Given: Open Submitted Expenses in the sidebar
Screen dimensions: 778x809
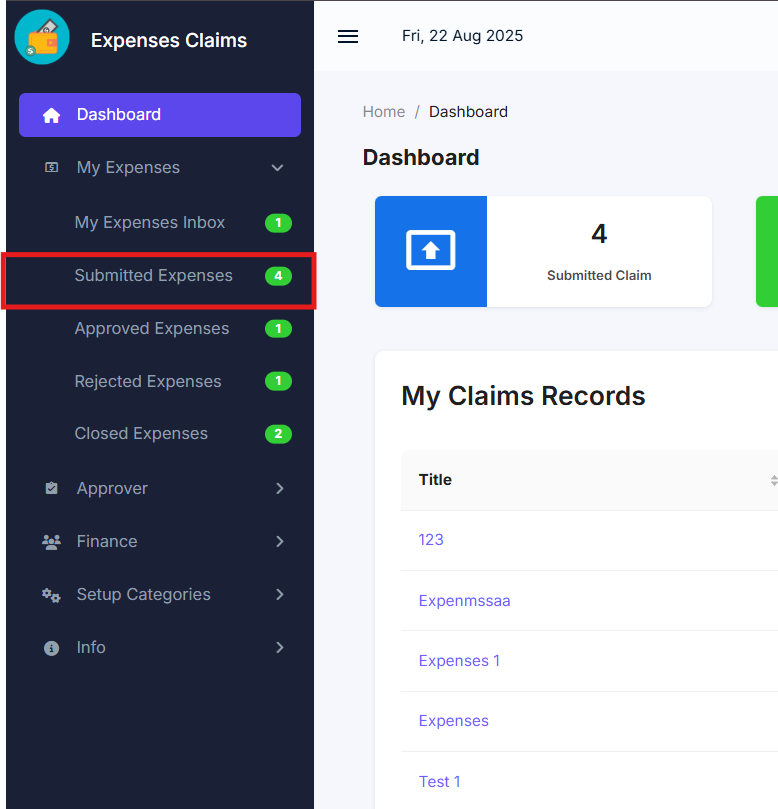Looking at the screenshot, I should 153,276.
